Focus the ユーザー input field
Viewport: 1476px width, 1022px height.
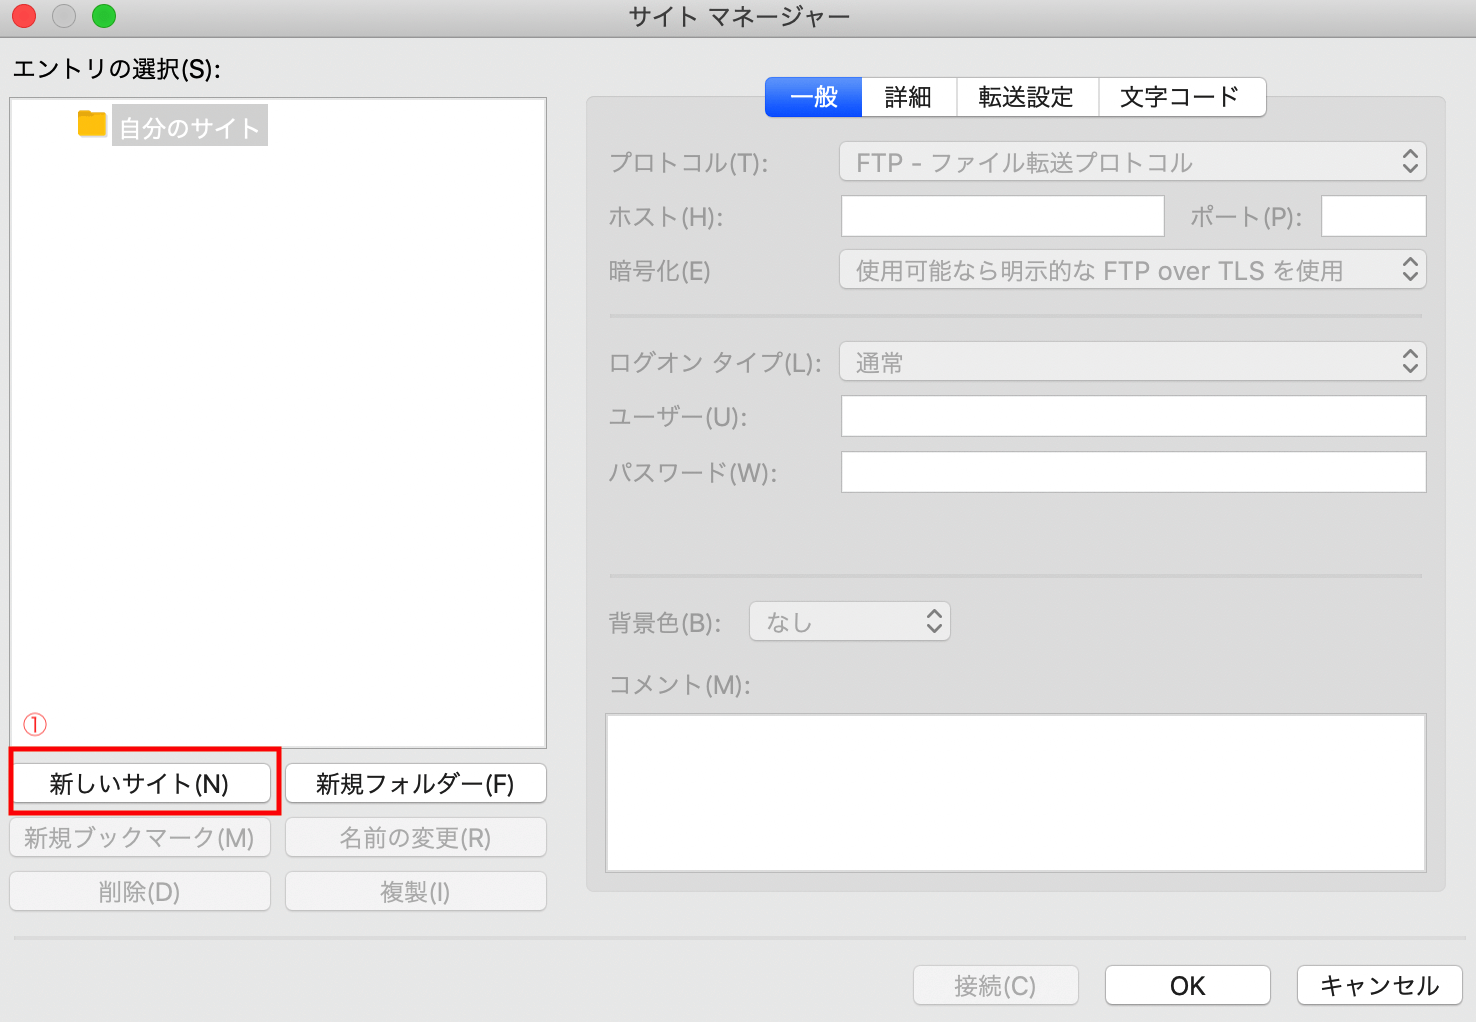[1134, 416]
